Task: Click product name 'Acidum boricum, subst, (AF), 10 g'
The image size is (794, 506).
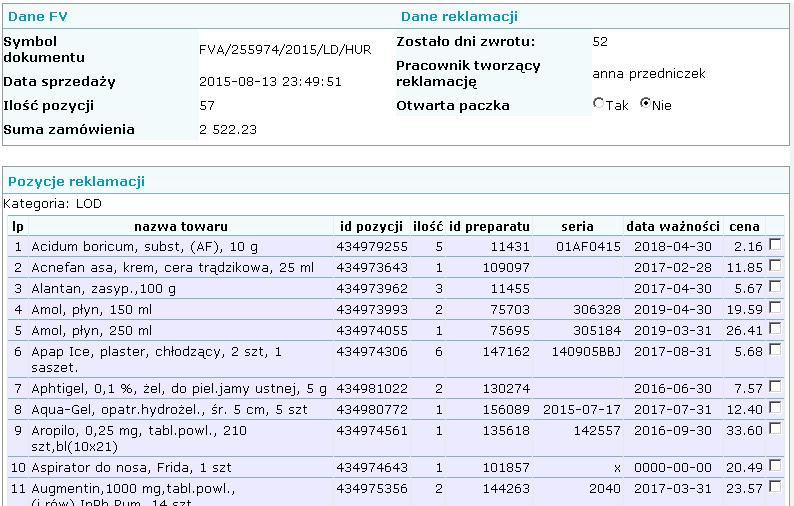Action: click(x=144, y=247)
